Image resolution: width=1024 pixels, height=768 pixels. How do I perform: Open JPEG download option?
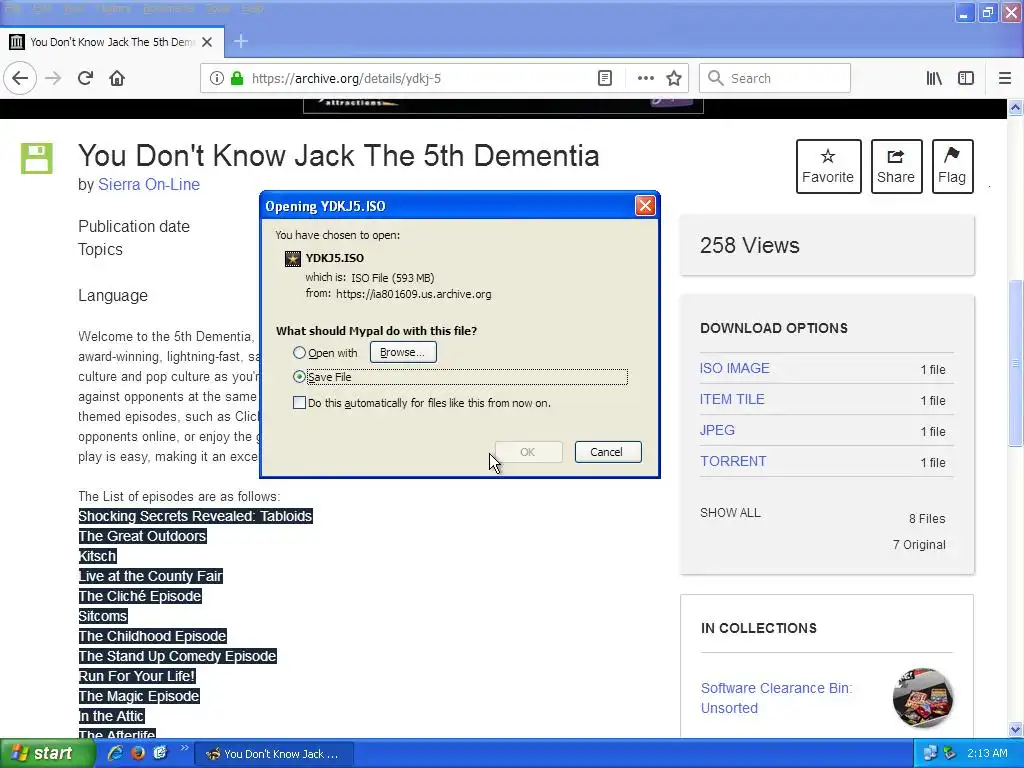coord(717,430)
